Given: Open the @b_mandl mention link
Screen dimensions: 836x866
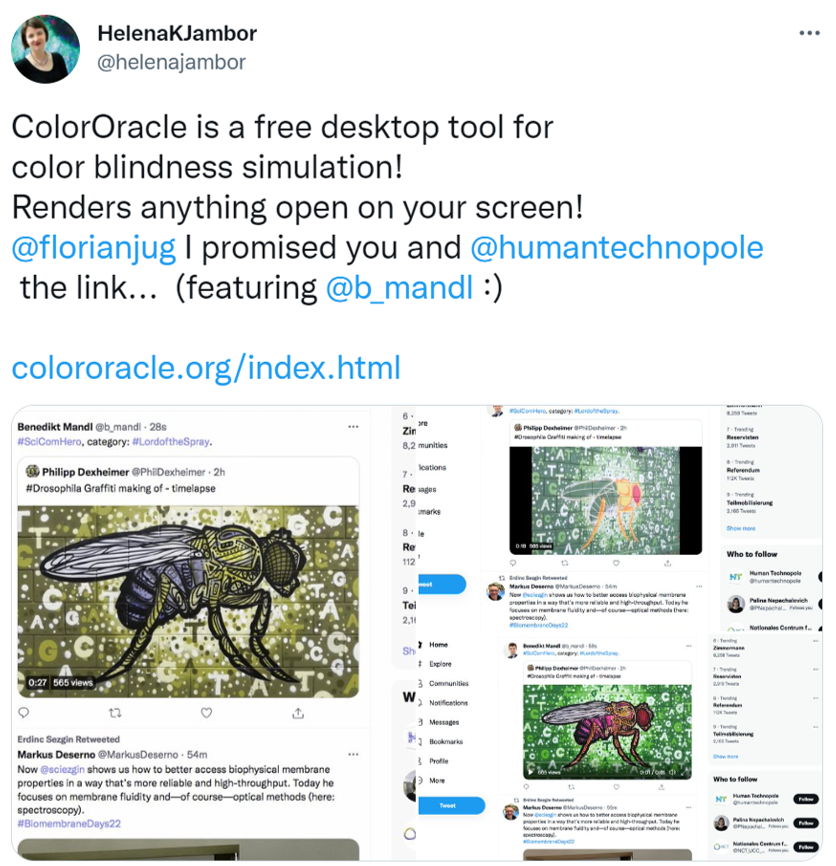Looking at the screenshot, I should tap(399, 288).
